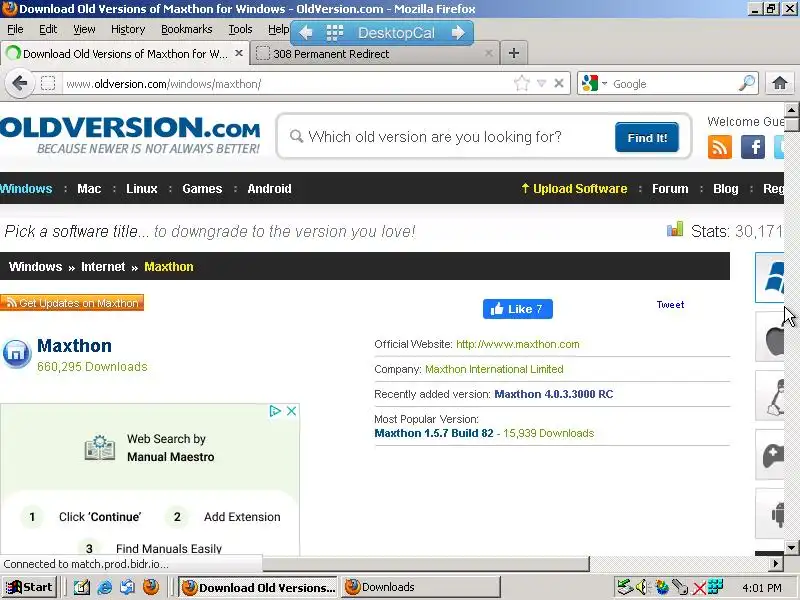Open the Mac navigation item
800x600 pixels.
[89, 189]
